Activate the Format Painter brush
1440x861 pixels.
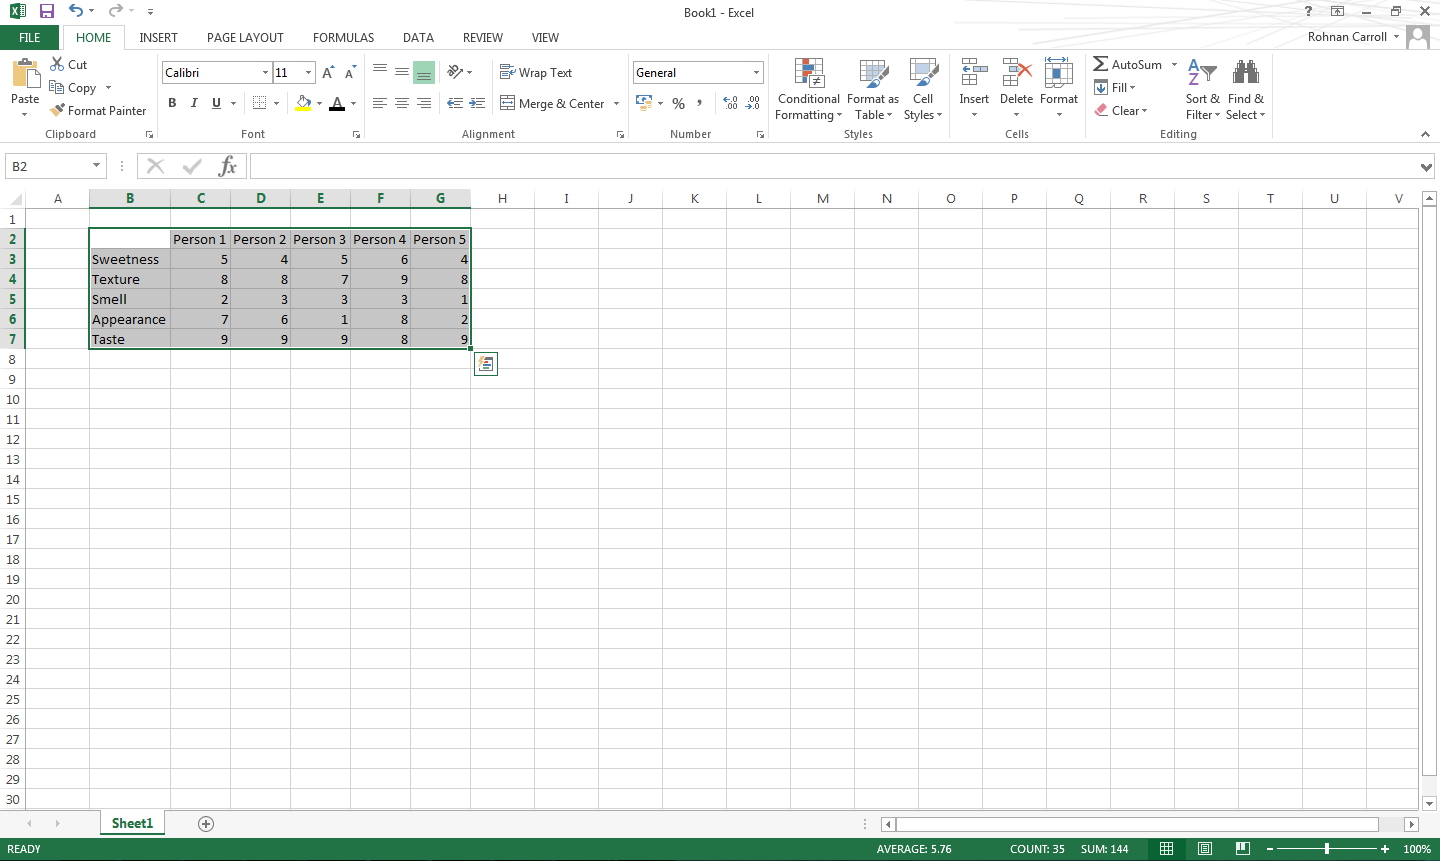(x=57, y=110)
